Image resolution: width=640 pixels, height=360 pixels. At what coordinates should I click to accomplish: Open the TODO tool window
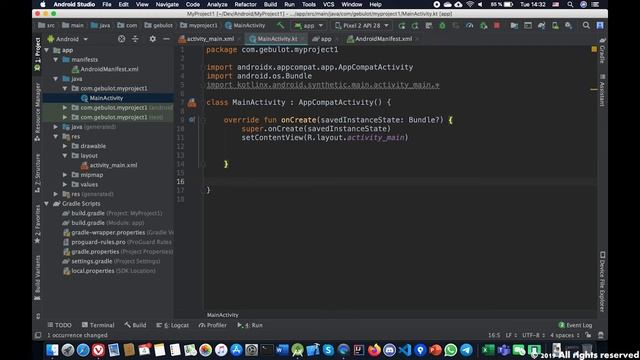pyautogui.click(x=60, y=325)
